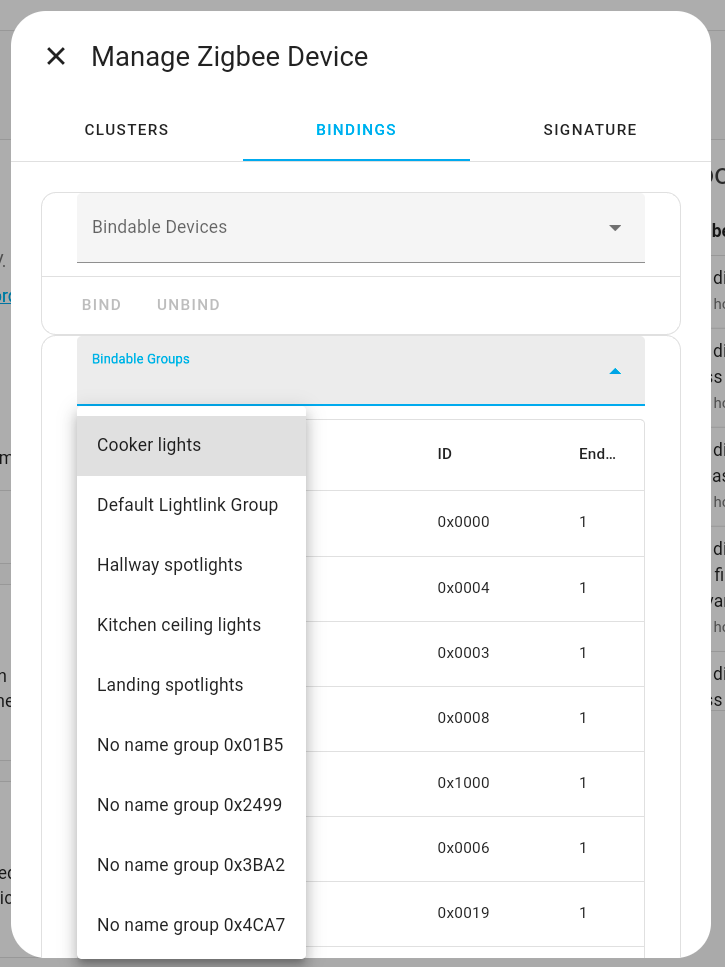Pick Hallway spotlights group
The width and height of the screenshot is (725, 967).
[170, 565]
